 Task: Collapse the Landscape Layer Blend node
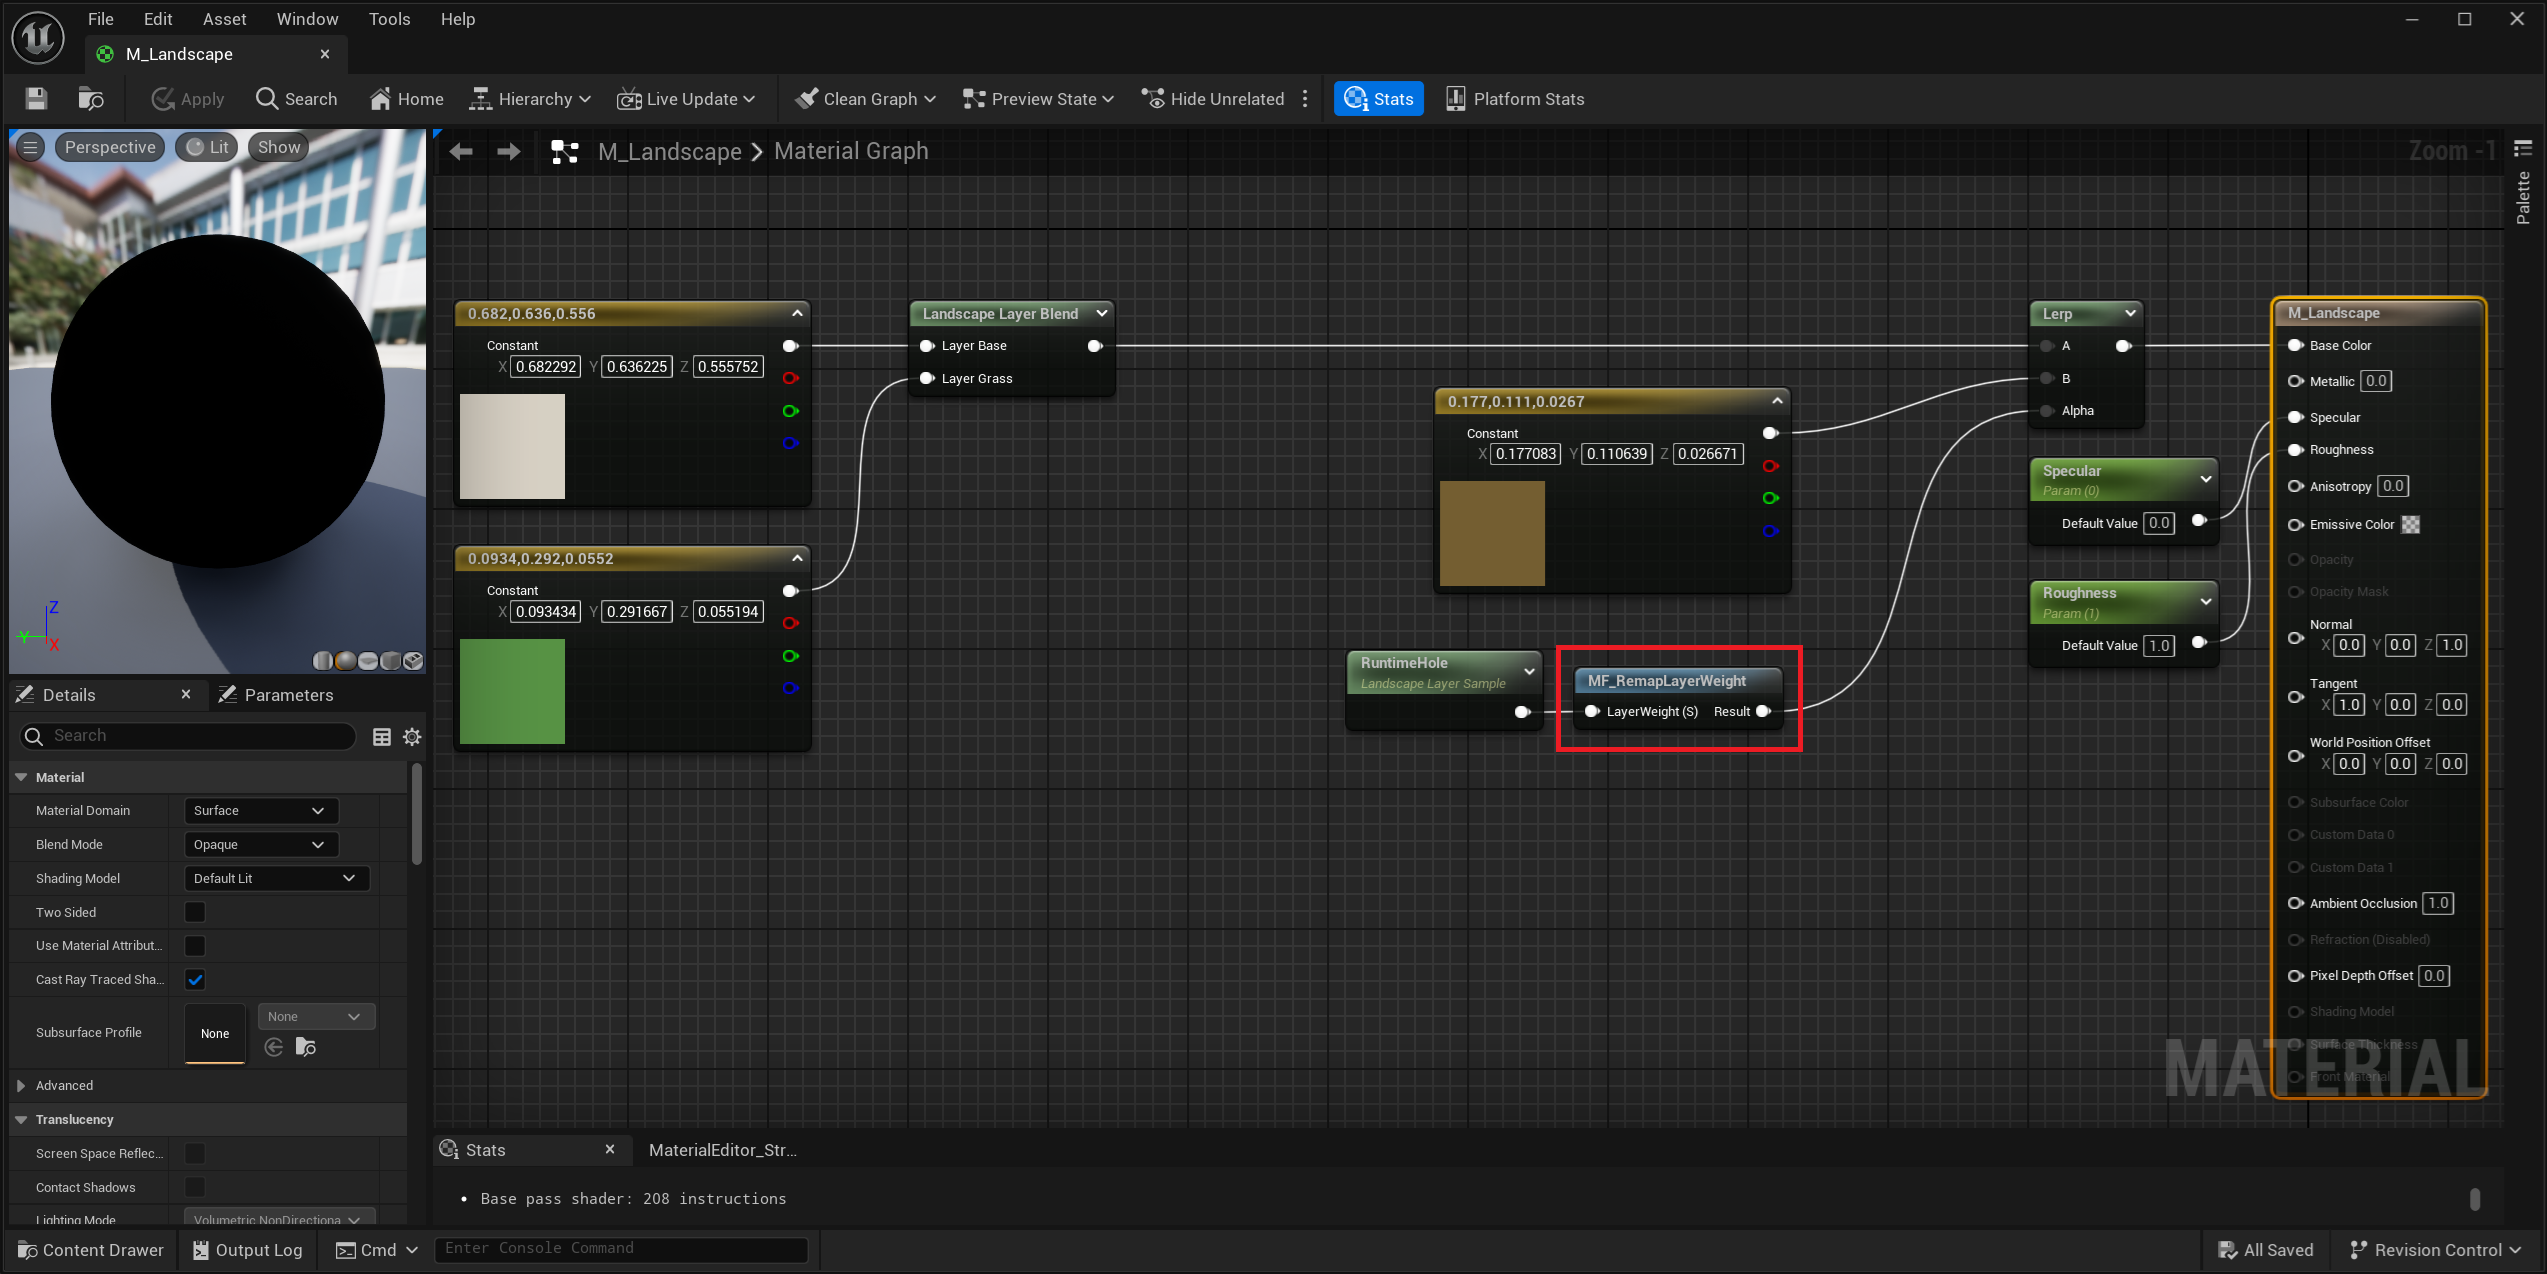click(x=1101, y=313)
